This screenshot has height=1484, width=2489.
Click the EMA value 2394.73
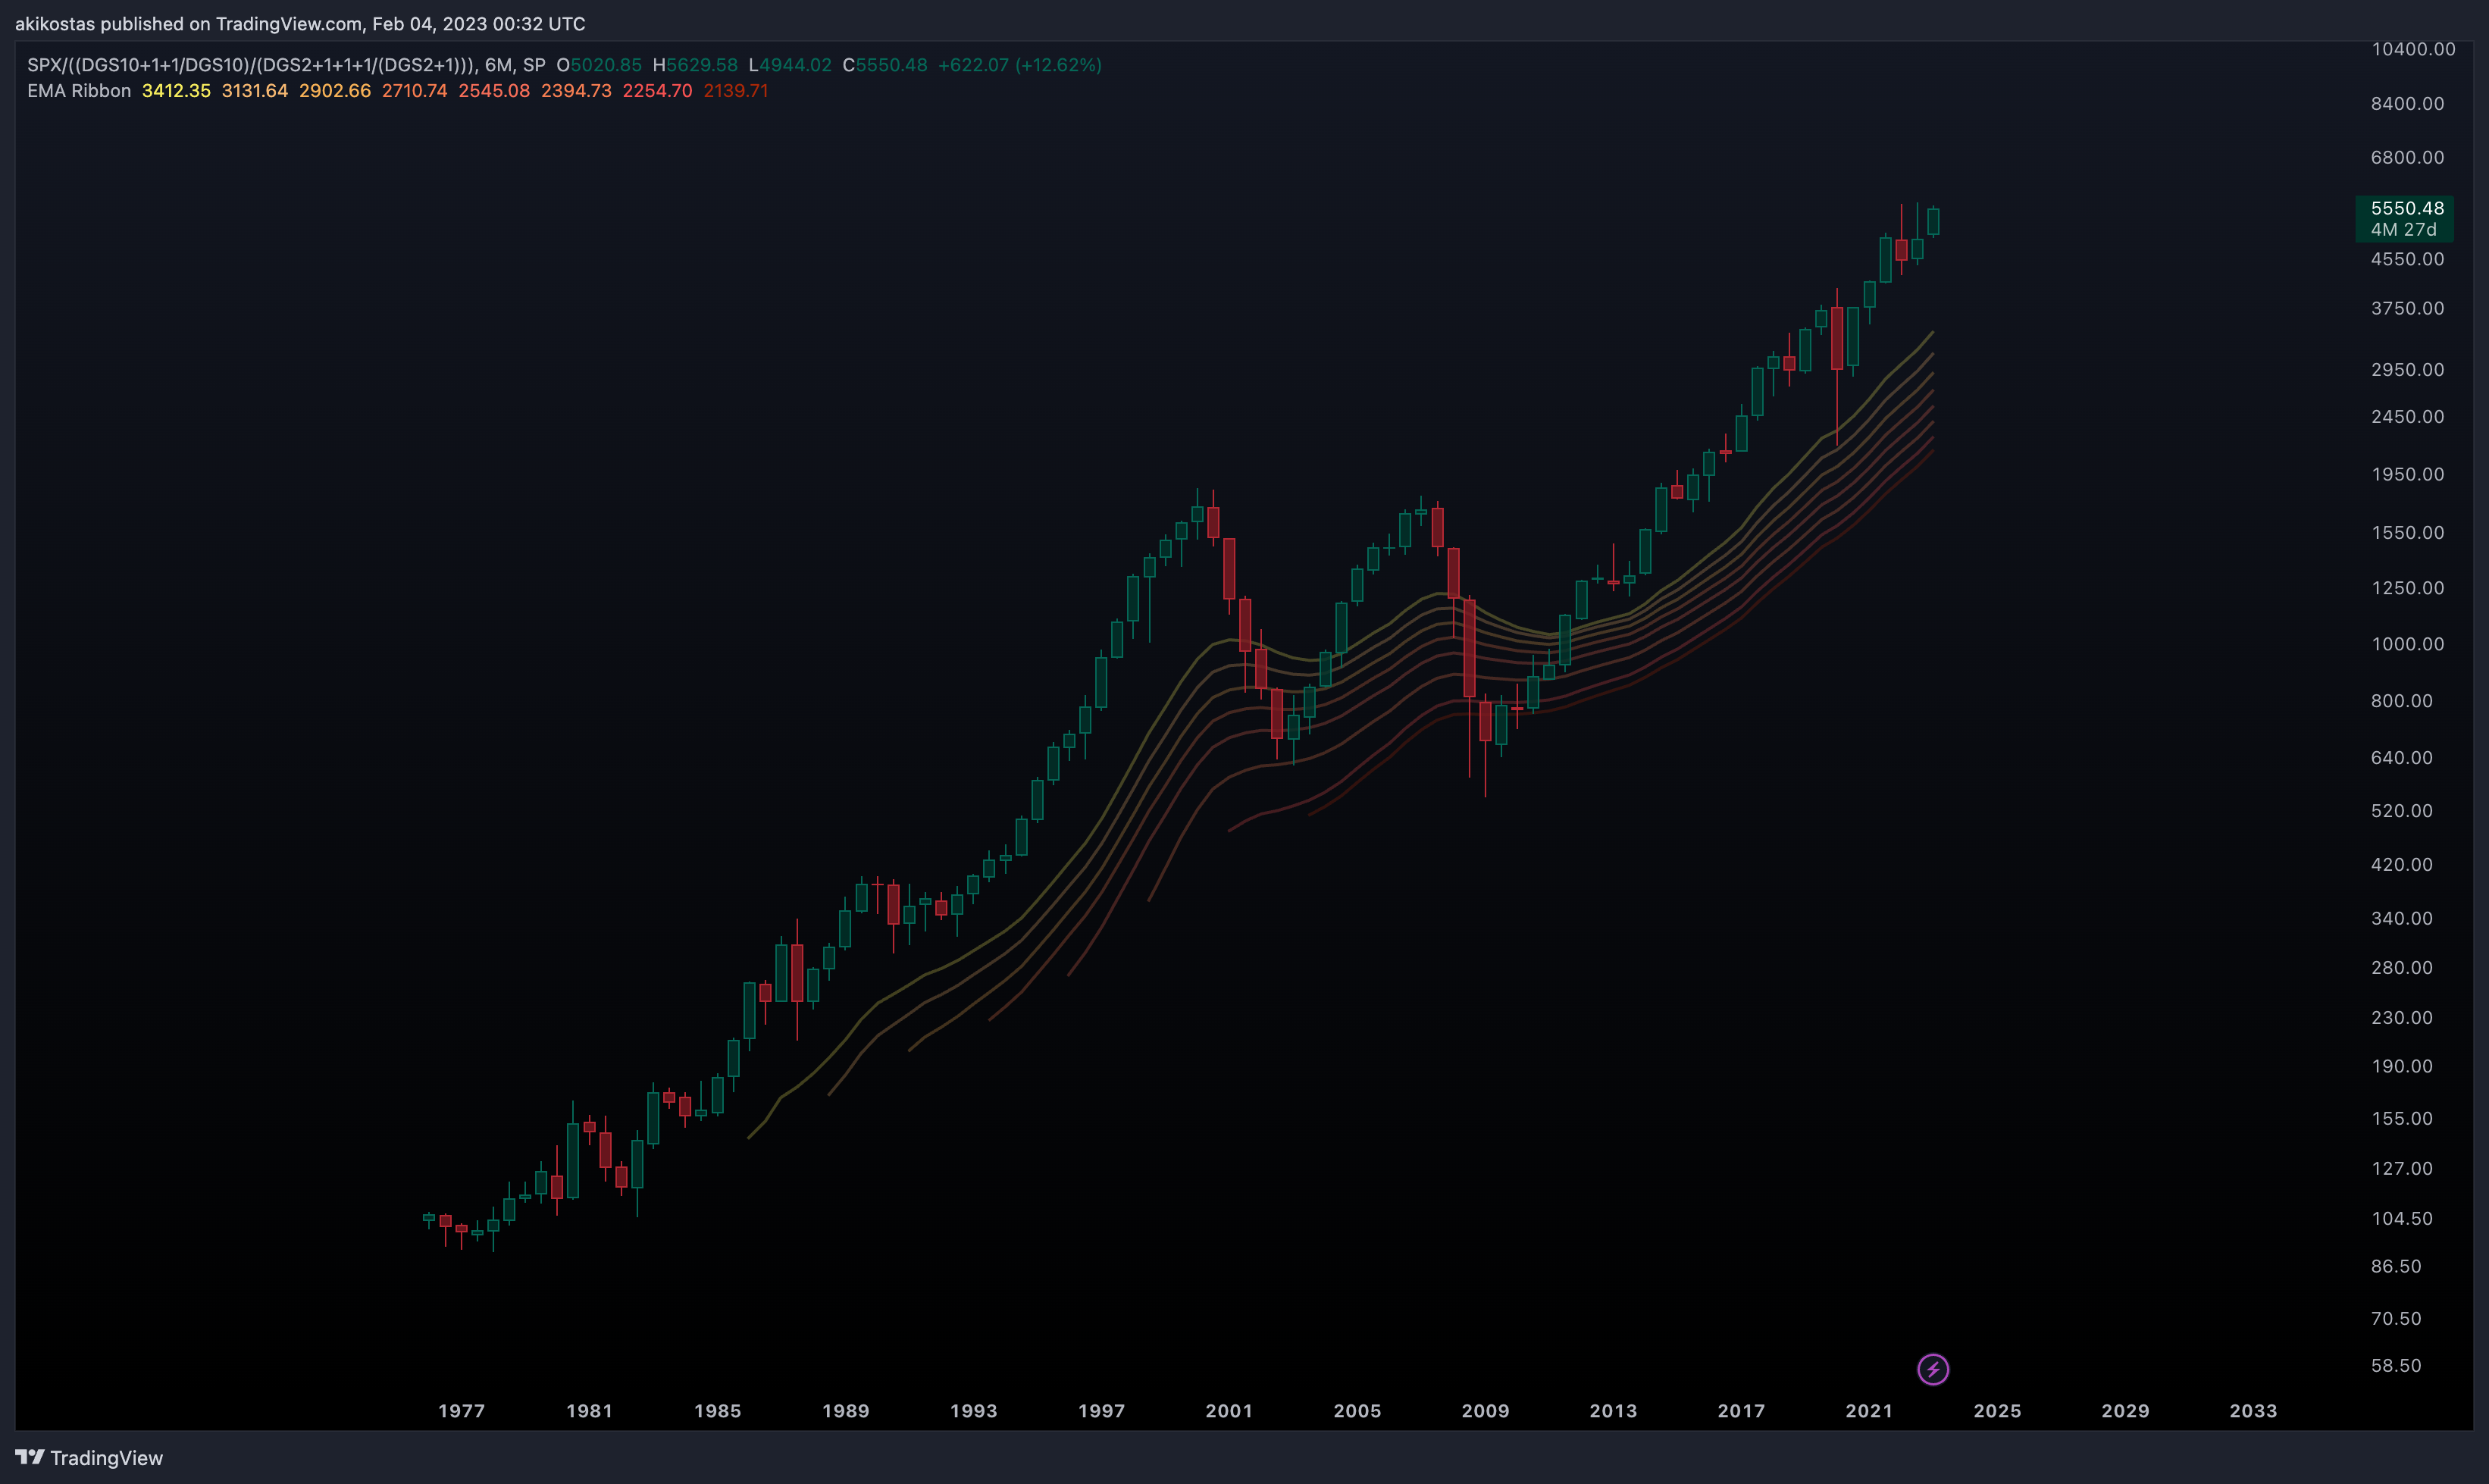[x=576, y=91]
